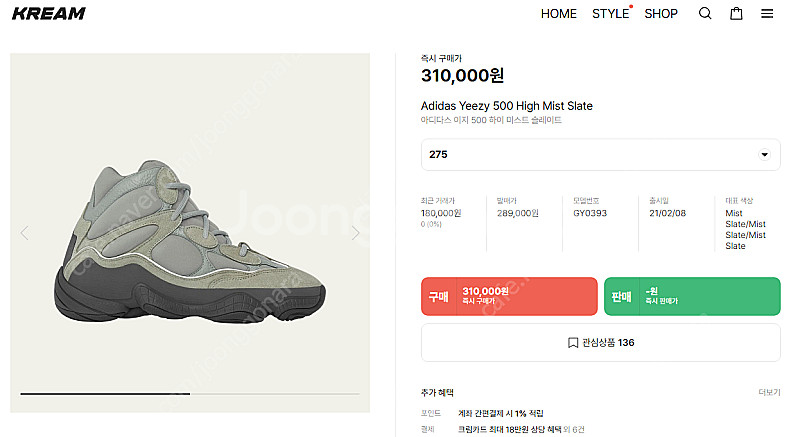Image resolution: width=800 pixels, height=437 pixels.
Task: Open the SHOP menu
Action: tap(661, 14)
